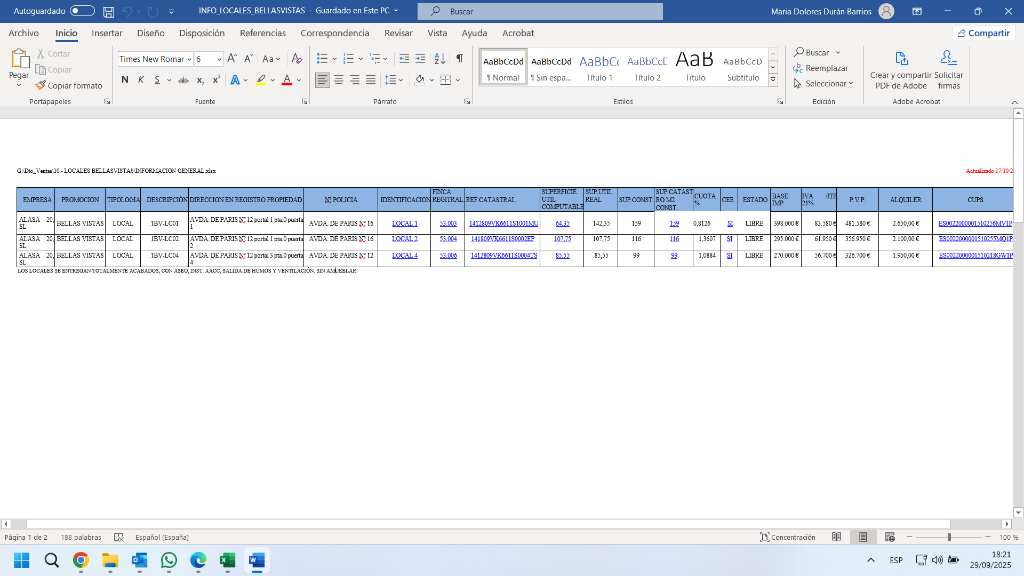Switch to the Disposición tab
The image size is (1024, 576).
pyautogui.click(x=202, y=33)
